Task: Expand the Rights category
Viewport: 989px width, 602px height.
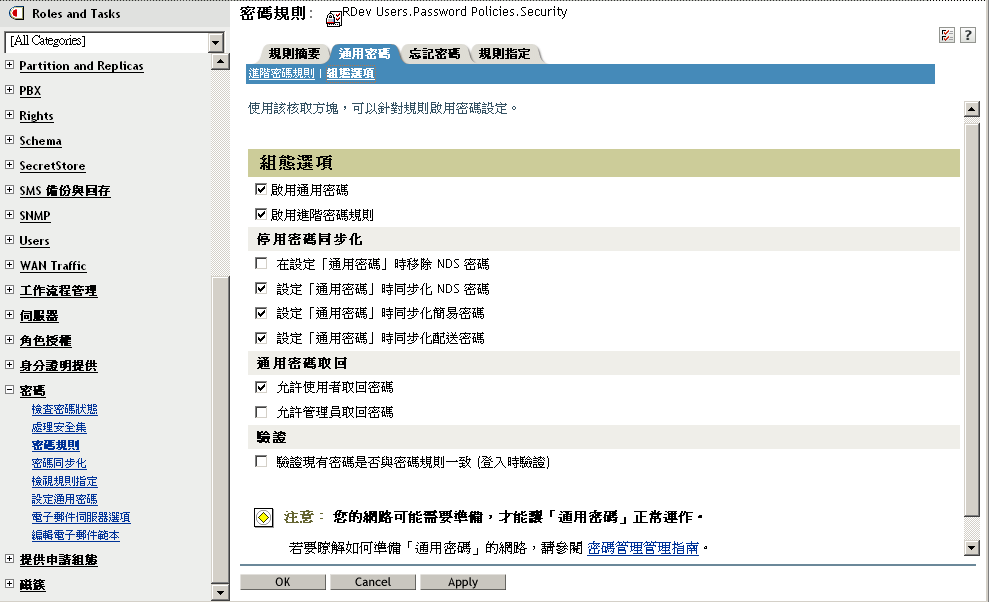Action: [9, 115]
